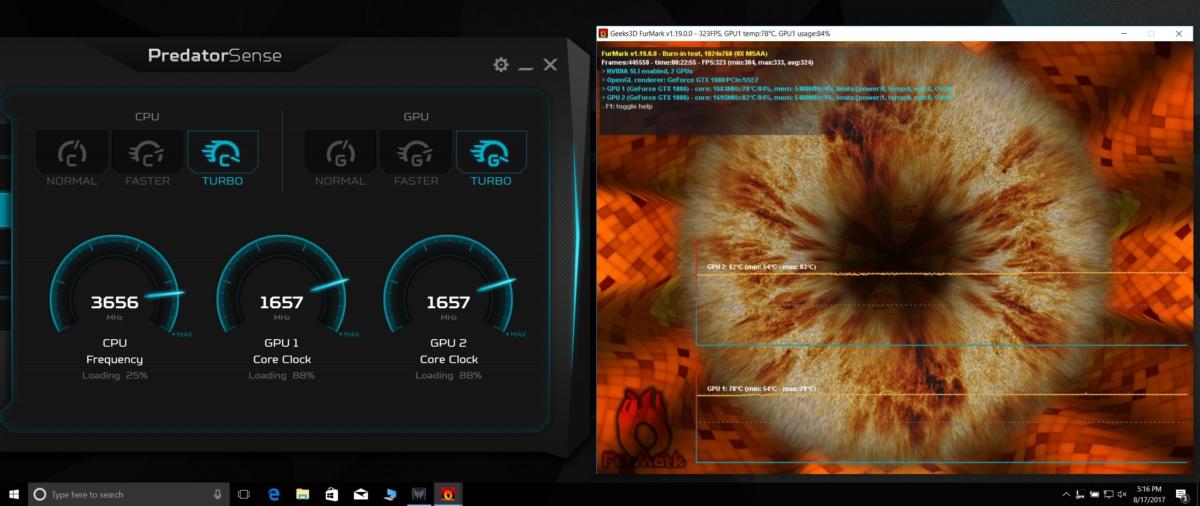
Task: Open Microsoft Store from taskbar
Action: (x=332, y=494)
